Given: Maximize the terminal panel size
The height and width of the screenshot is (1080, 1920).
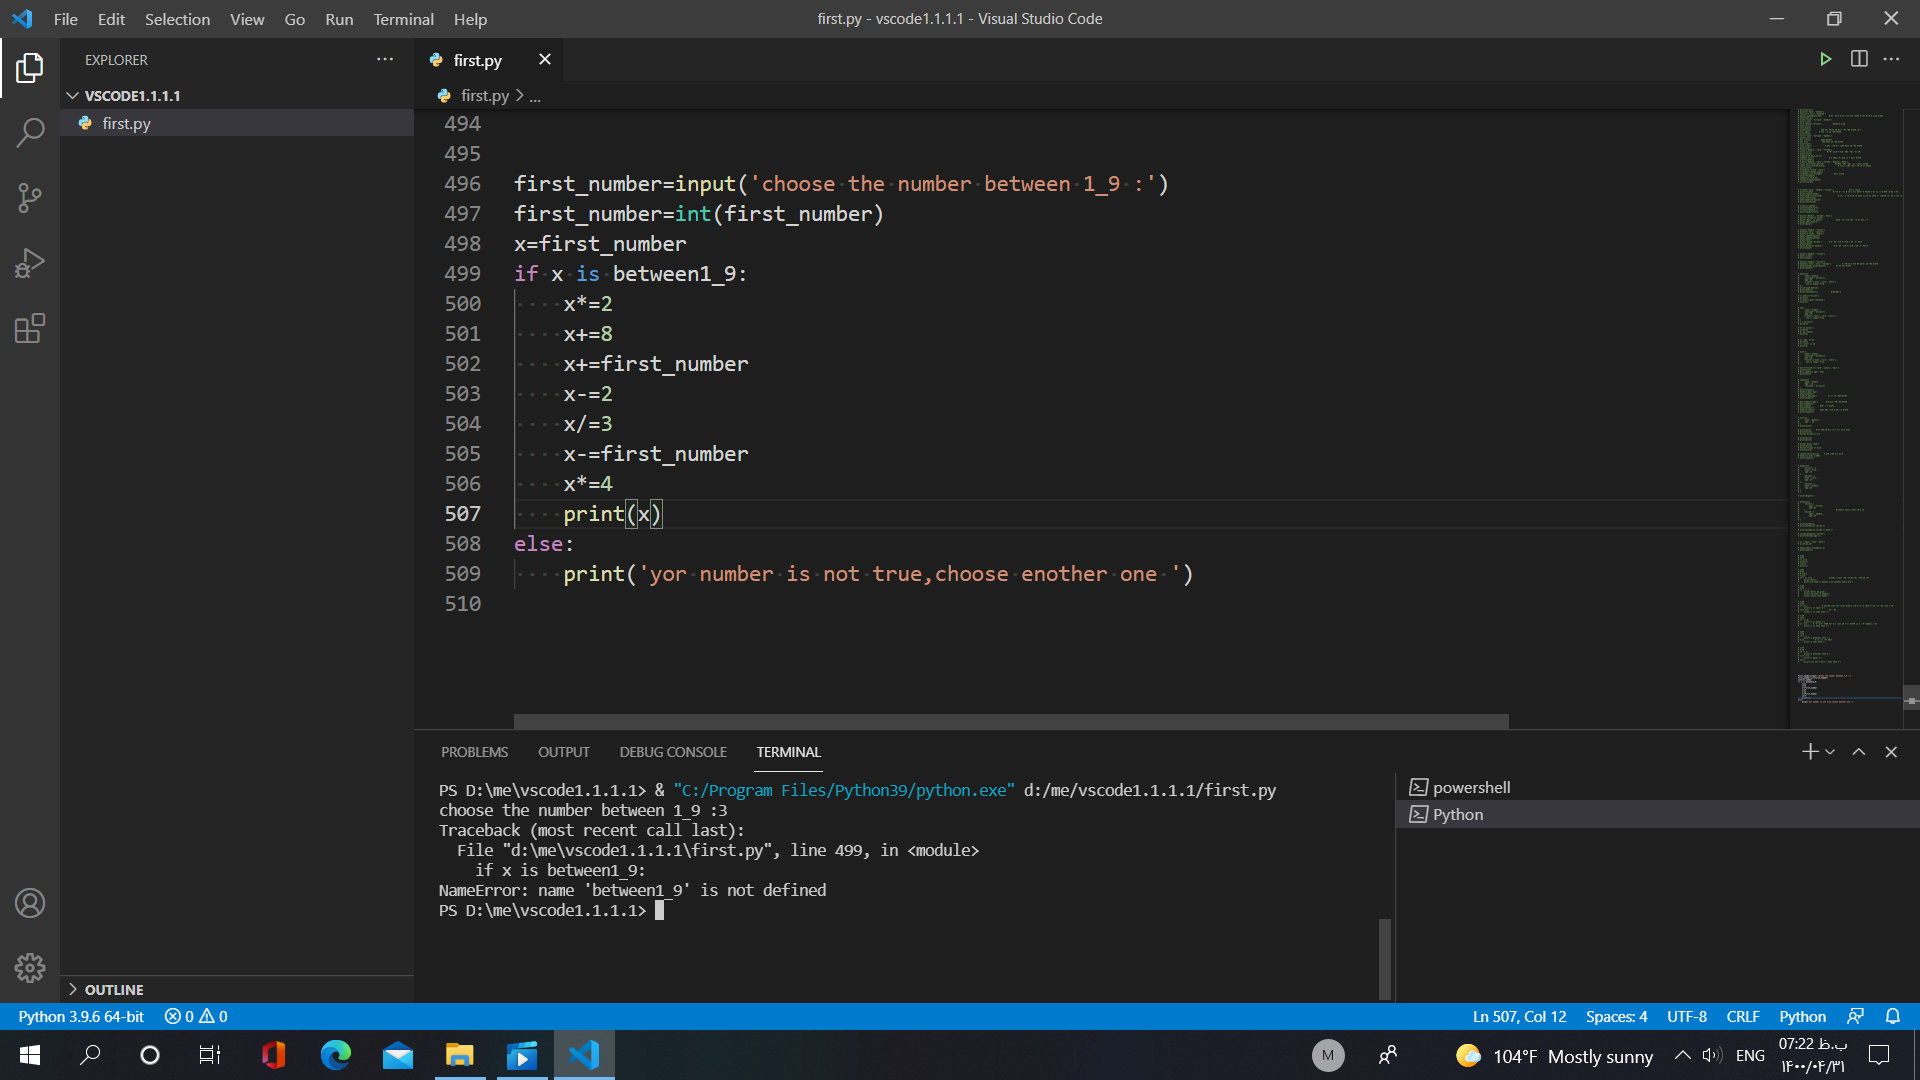Looking at the screenshot, I should [x=1859, y=752].
